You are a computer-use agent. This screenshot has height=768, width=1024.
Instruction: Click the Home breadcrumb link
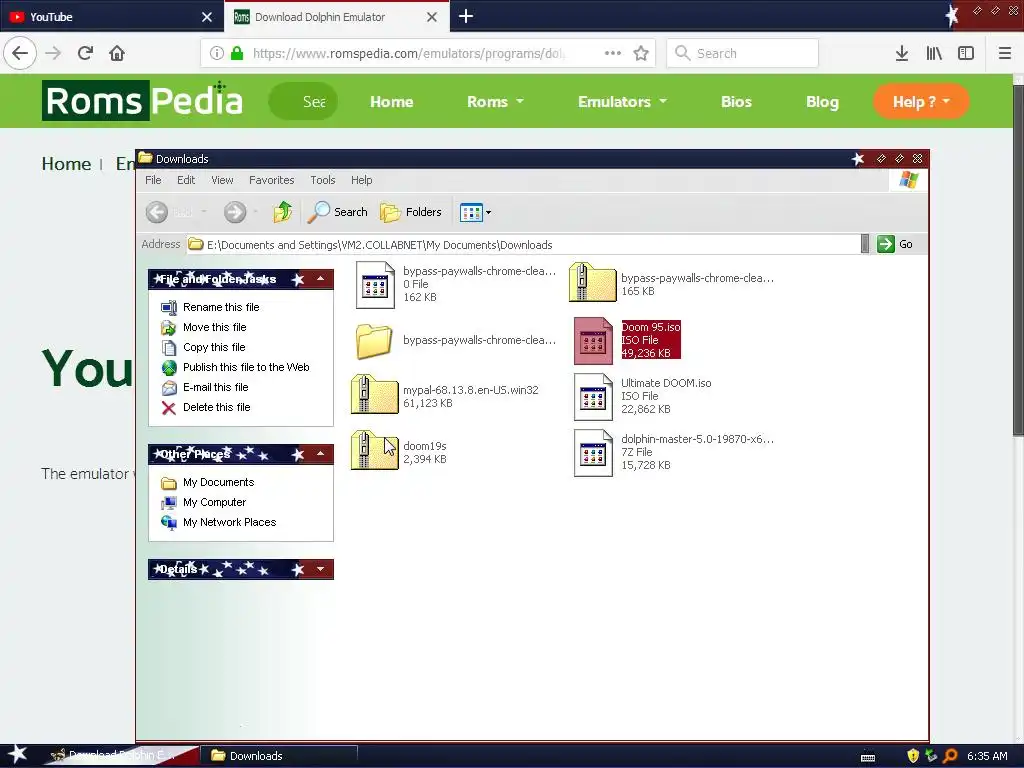pos(66,163)
